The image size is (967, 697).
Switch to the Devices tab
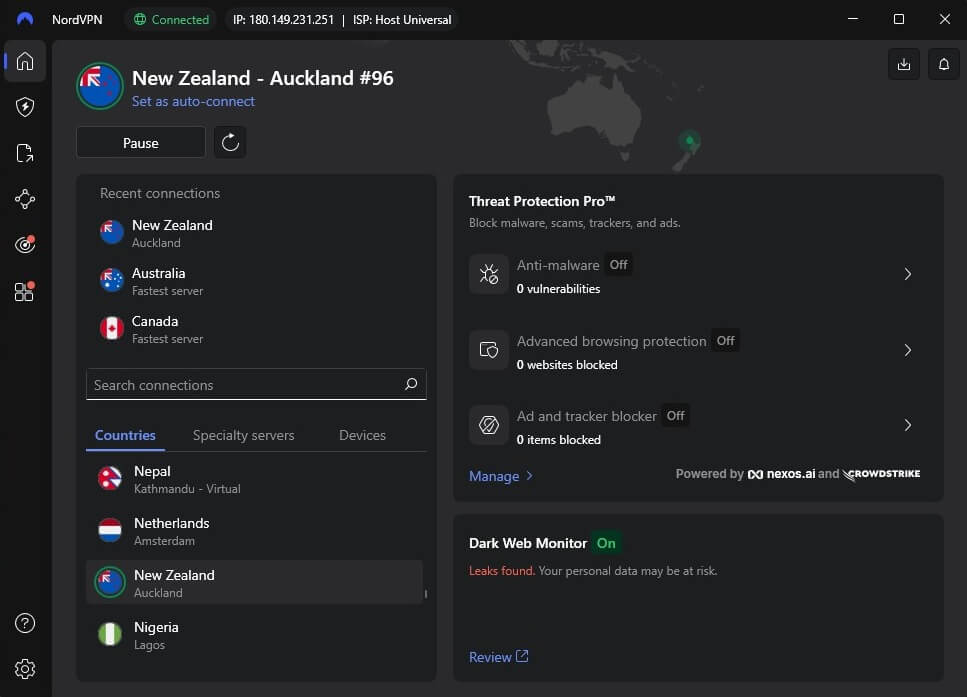pyautogui.click(x=363, y=435)
